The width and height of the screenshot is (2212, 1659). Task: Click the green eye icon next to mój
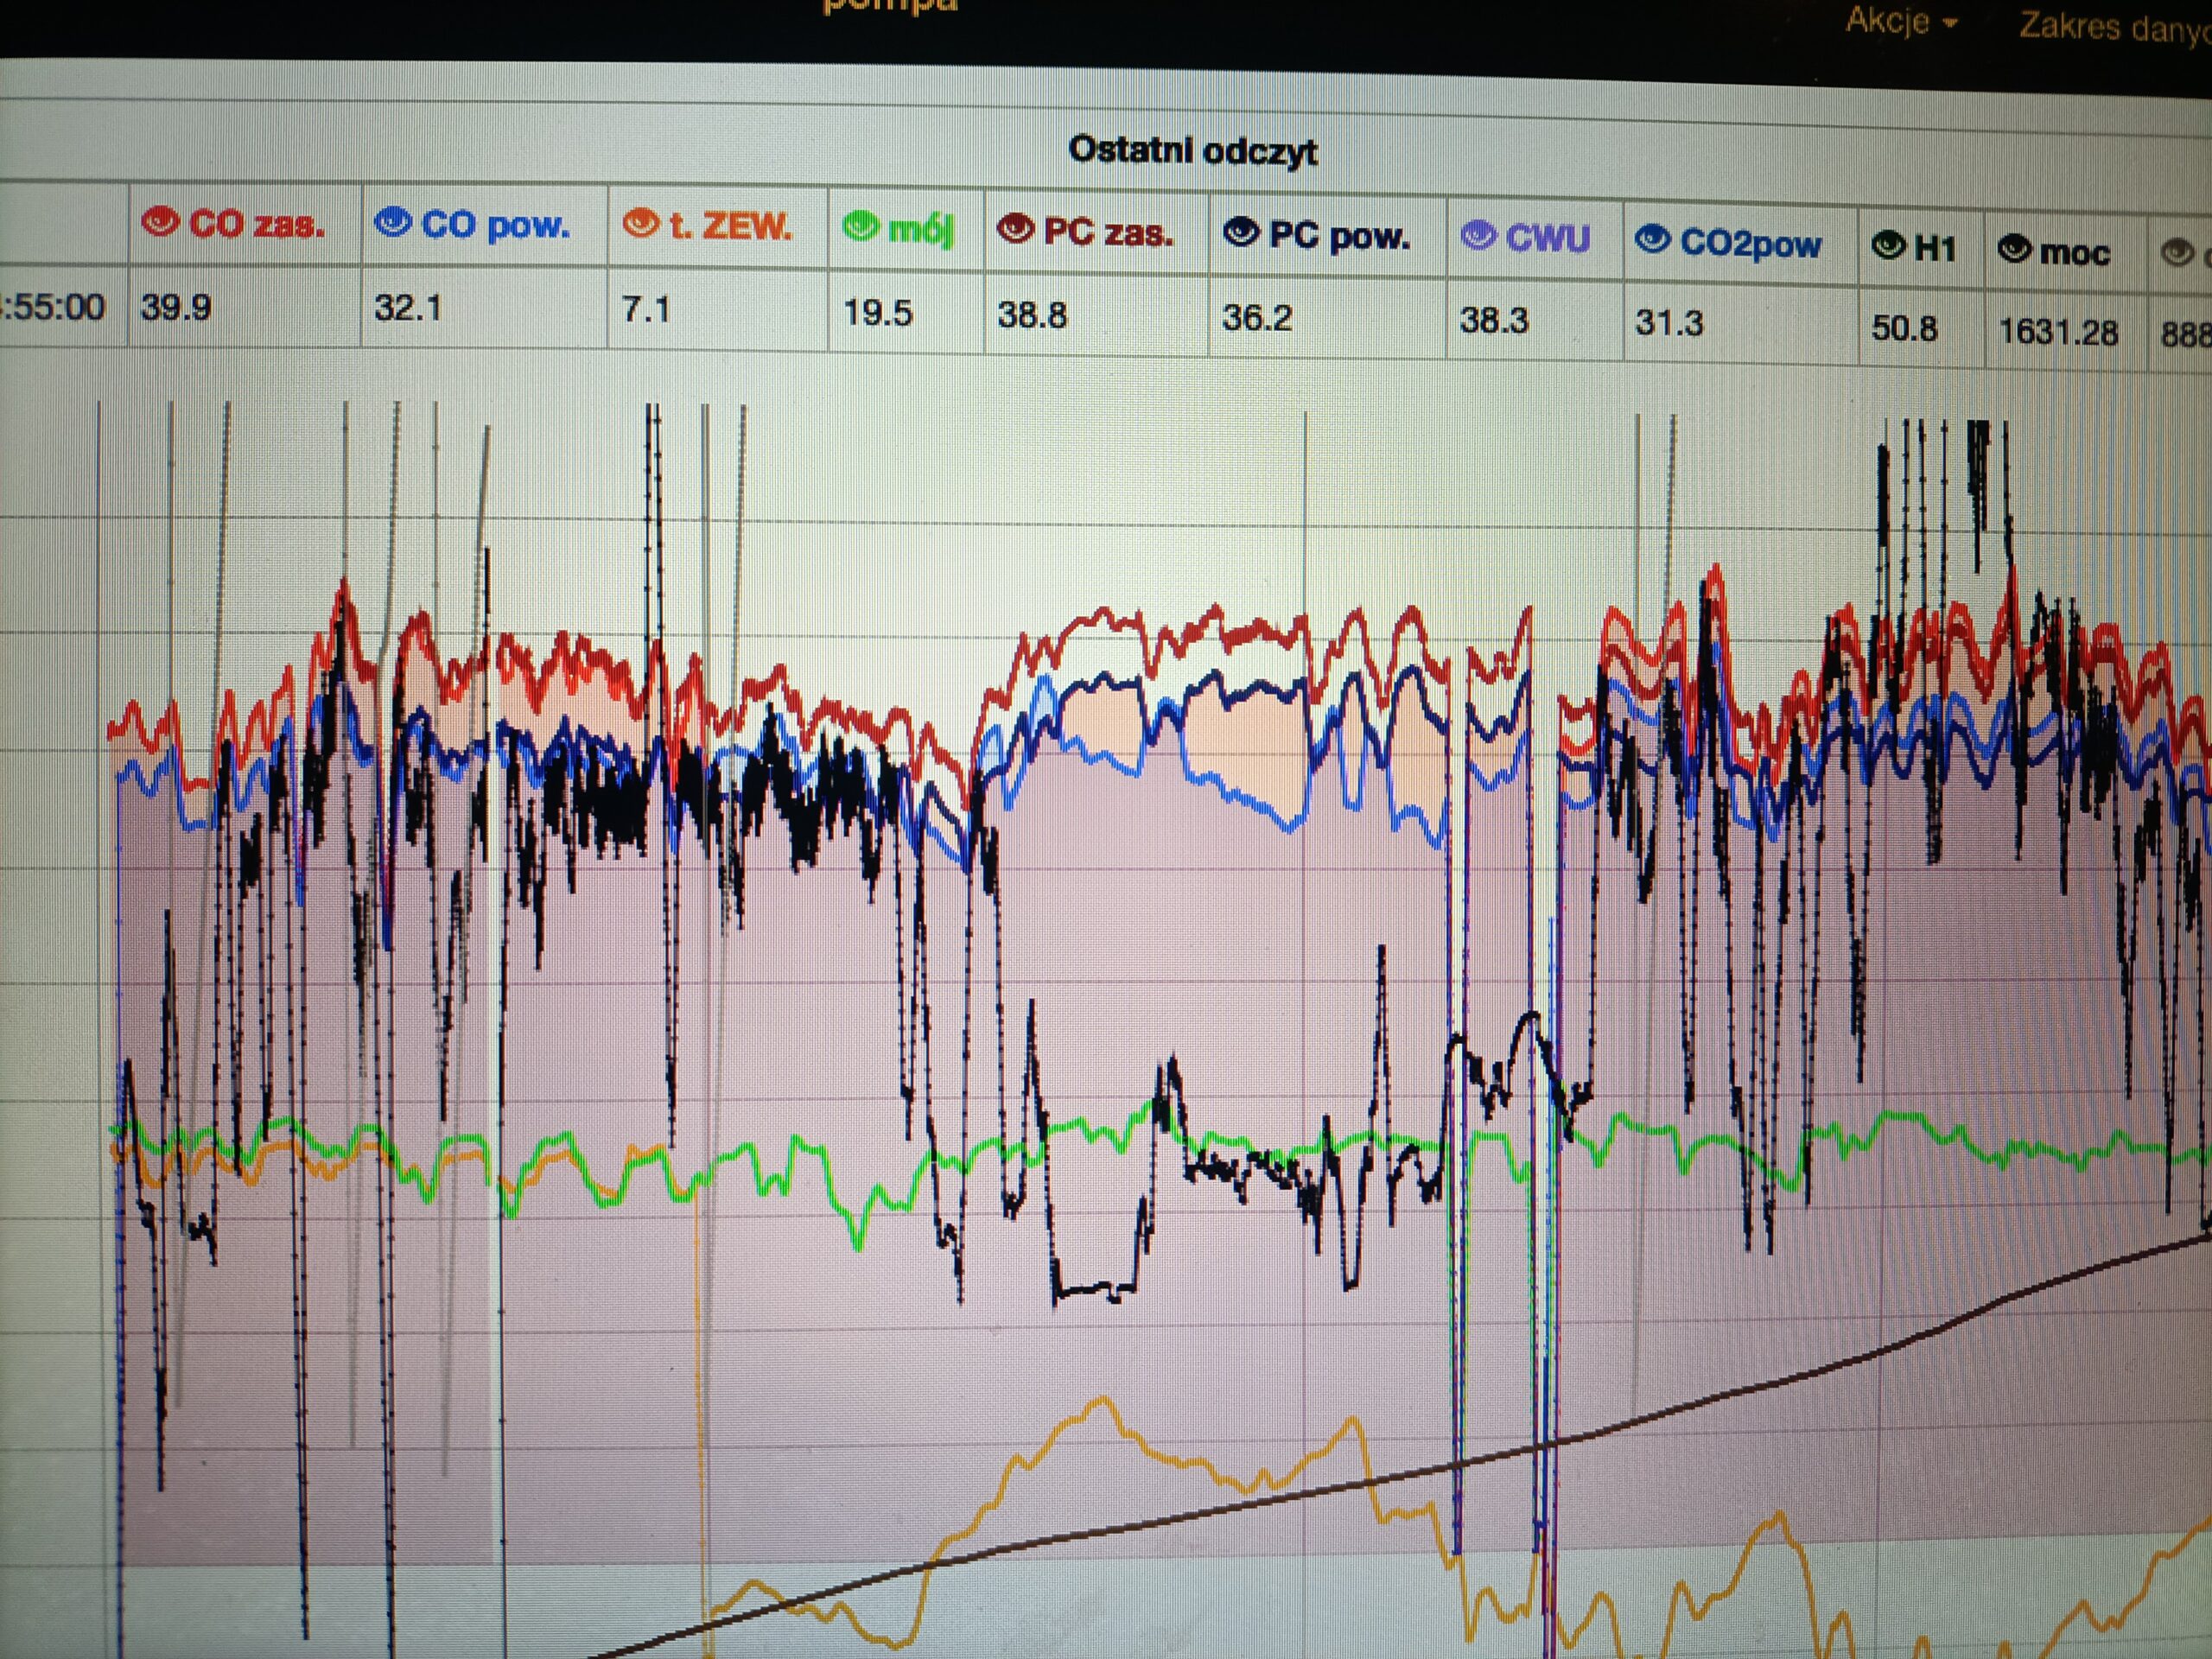click(859, 227)
